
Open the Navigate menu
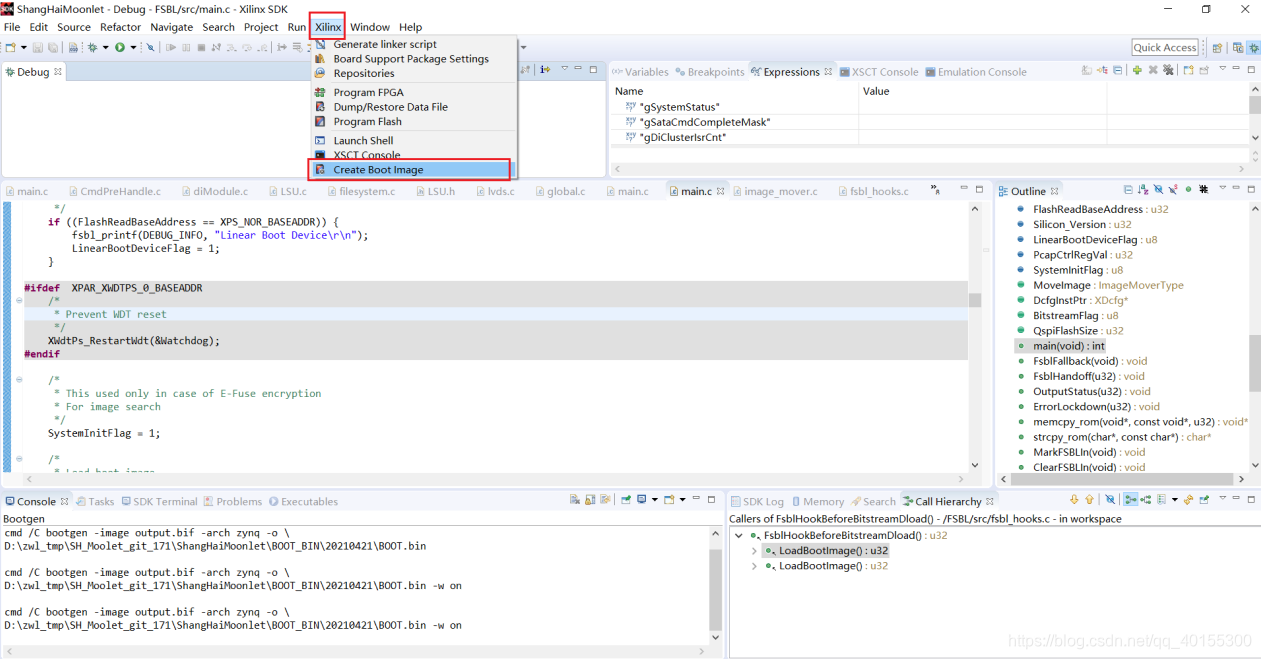tap(172, 27)
